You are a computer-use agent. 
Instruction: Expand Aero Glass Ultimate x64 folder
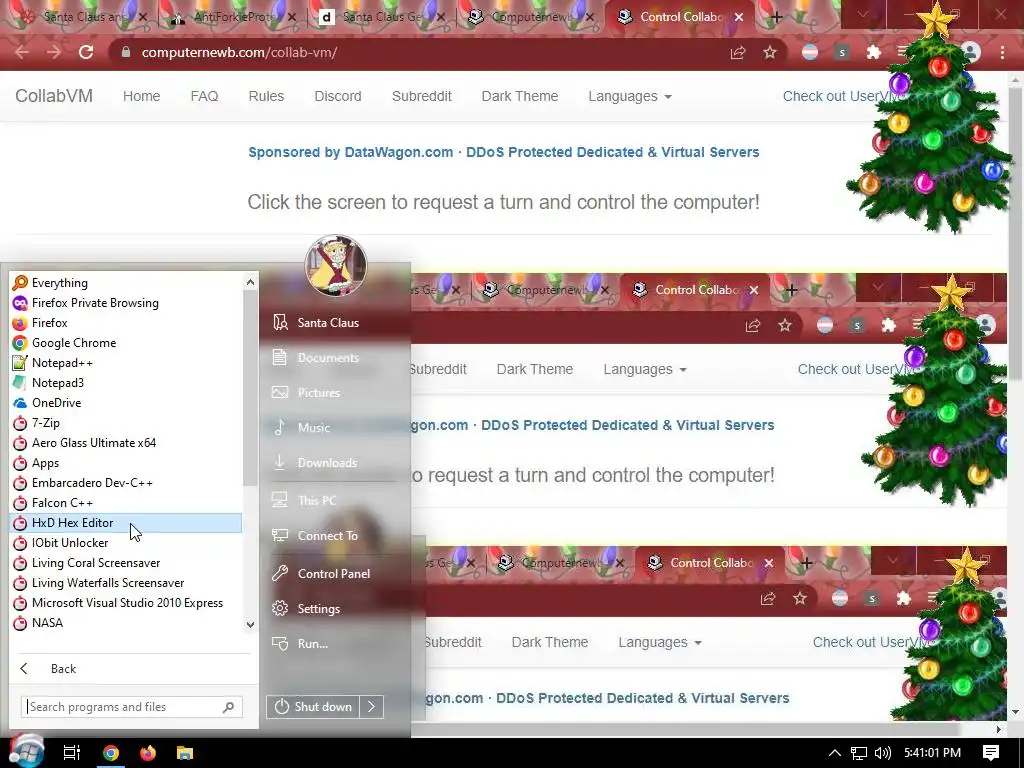tap(125, 443)
